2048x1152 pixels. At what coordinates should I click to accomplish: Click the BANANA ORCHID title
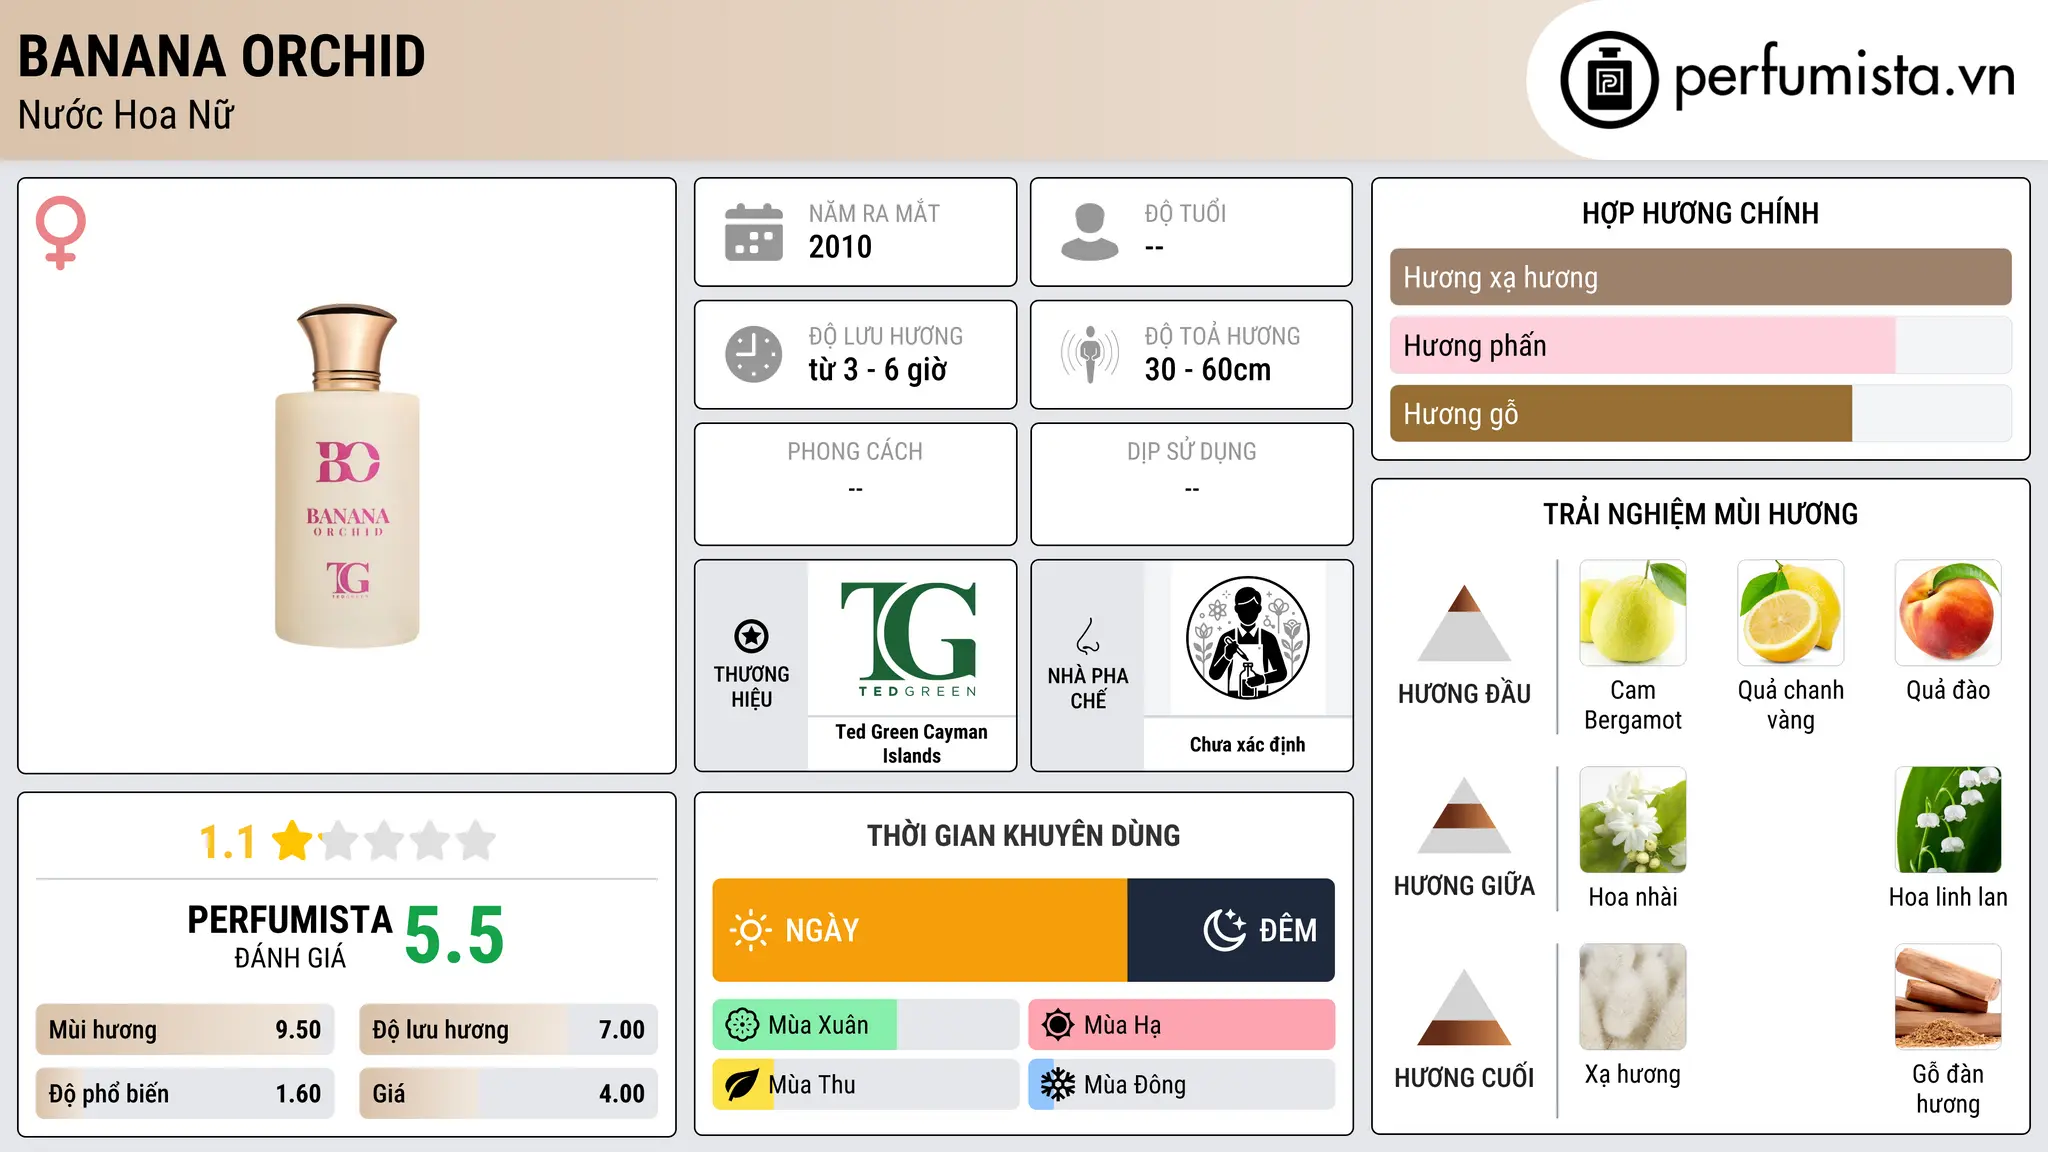tap(222, 57)
